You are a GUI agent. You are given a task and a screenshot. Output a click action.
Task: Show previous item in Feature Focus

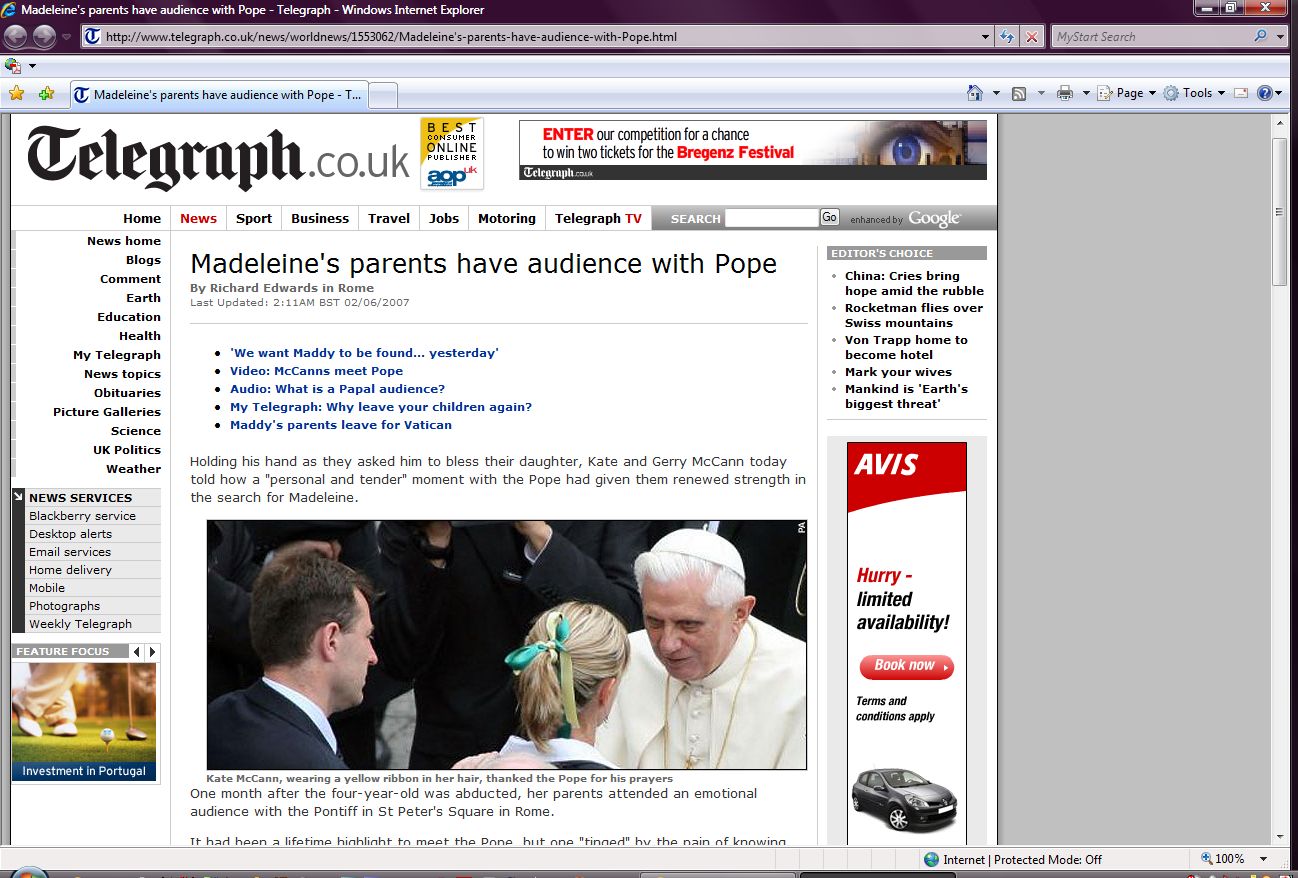pos(136,652)
